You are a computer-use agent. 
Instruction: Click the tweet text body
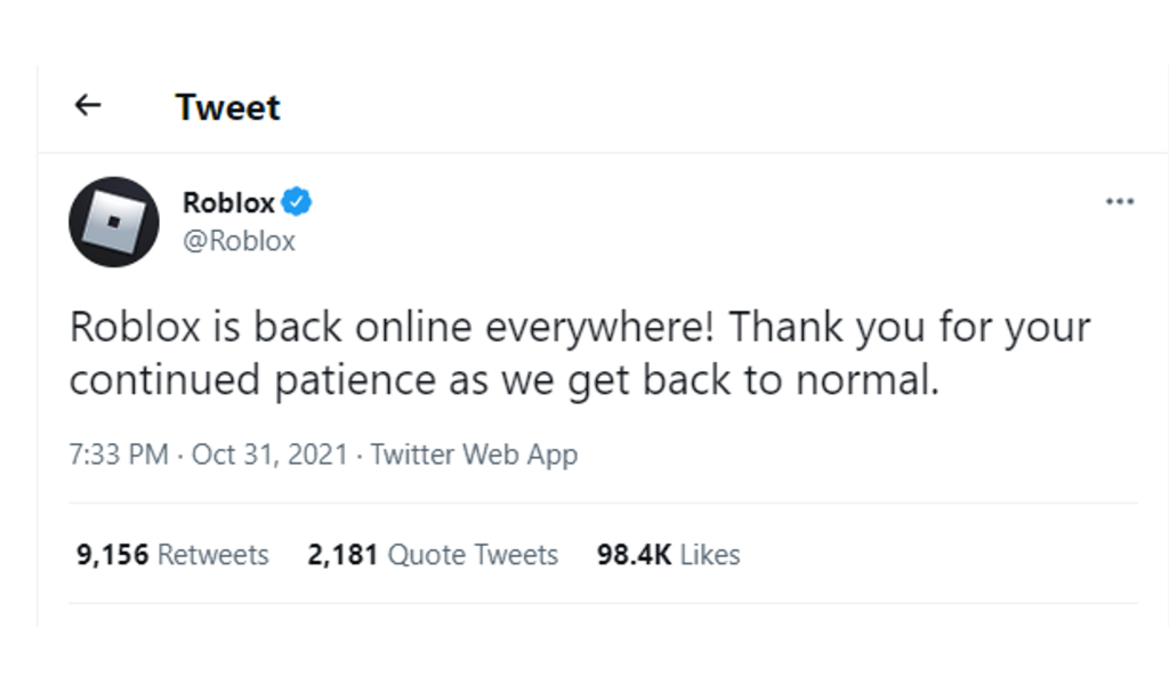point(578,352)
